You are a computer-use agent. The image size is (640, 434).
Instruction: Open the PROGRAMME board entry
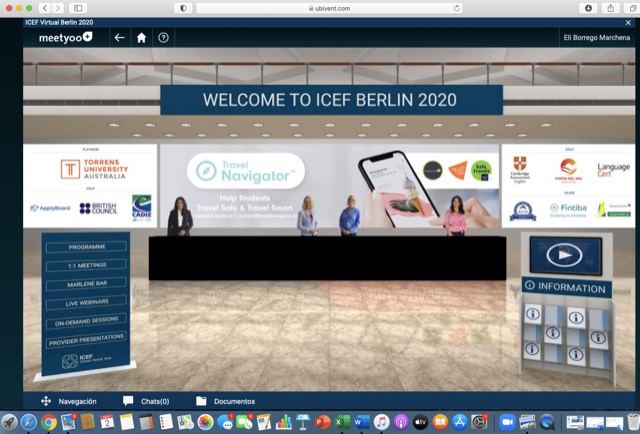87,247
